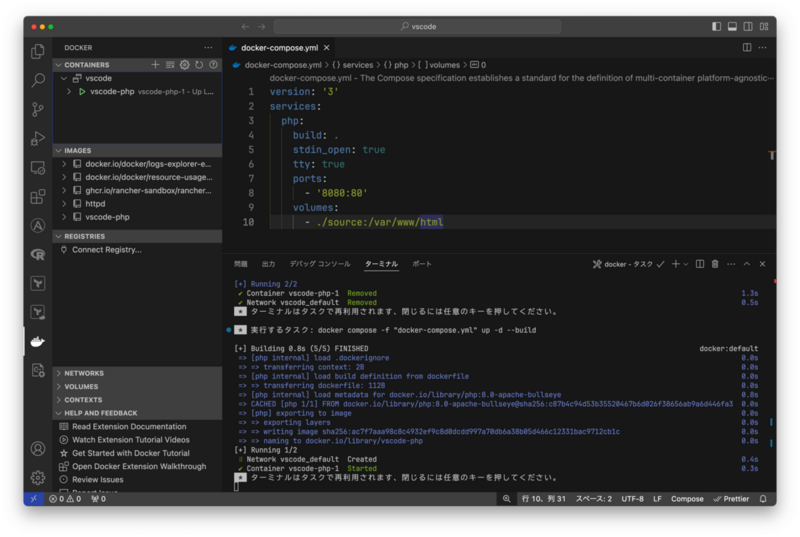Click the vscode search command center
Screen dimensions: 800x537
coord(417,27)
